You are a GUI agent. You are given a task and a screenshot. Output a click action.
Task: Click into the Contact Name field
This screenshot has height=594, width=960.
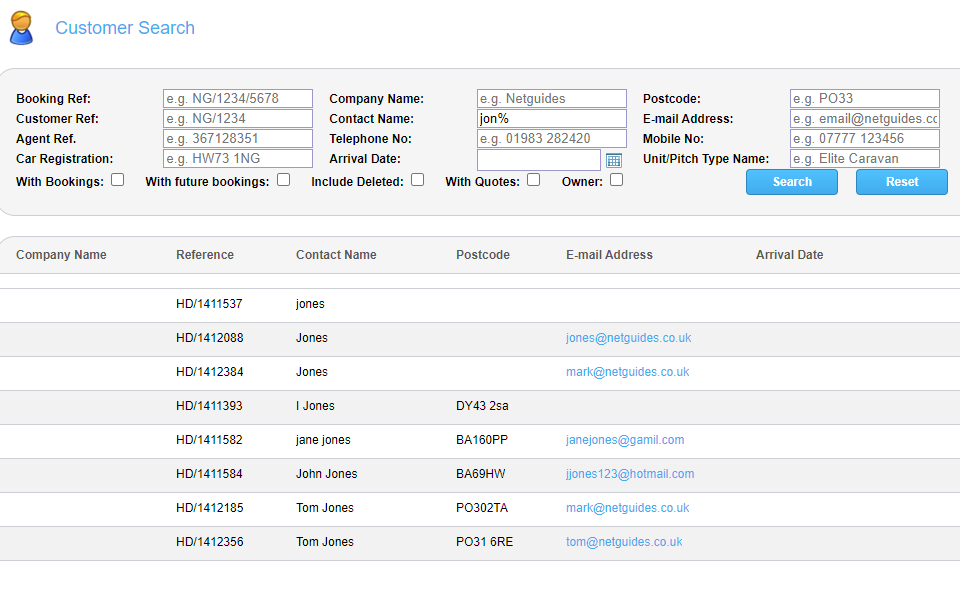click(552, 119)
